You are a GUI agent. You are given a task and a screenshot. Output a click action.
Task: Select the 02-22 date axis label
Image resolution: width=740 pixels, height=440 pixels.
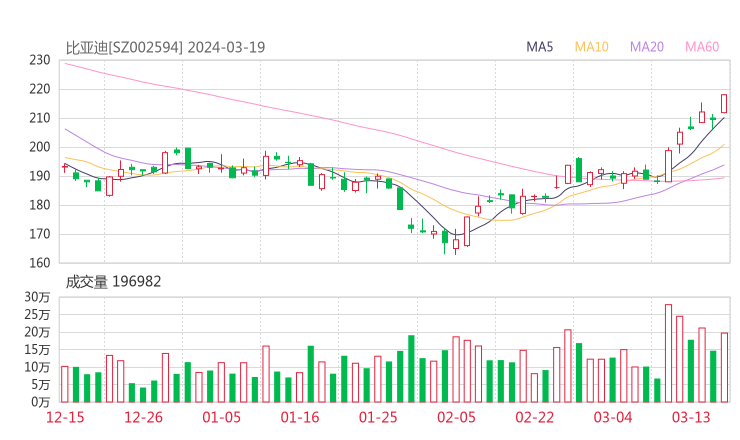[x=534, y=417]
